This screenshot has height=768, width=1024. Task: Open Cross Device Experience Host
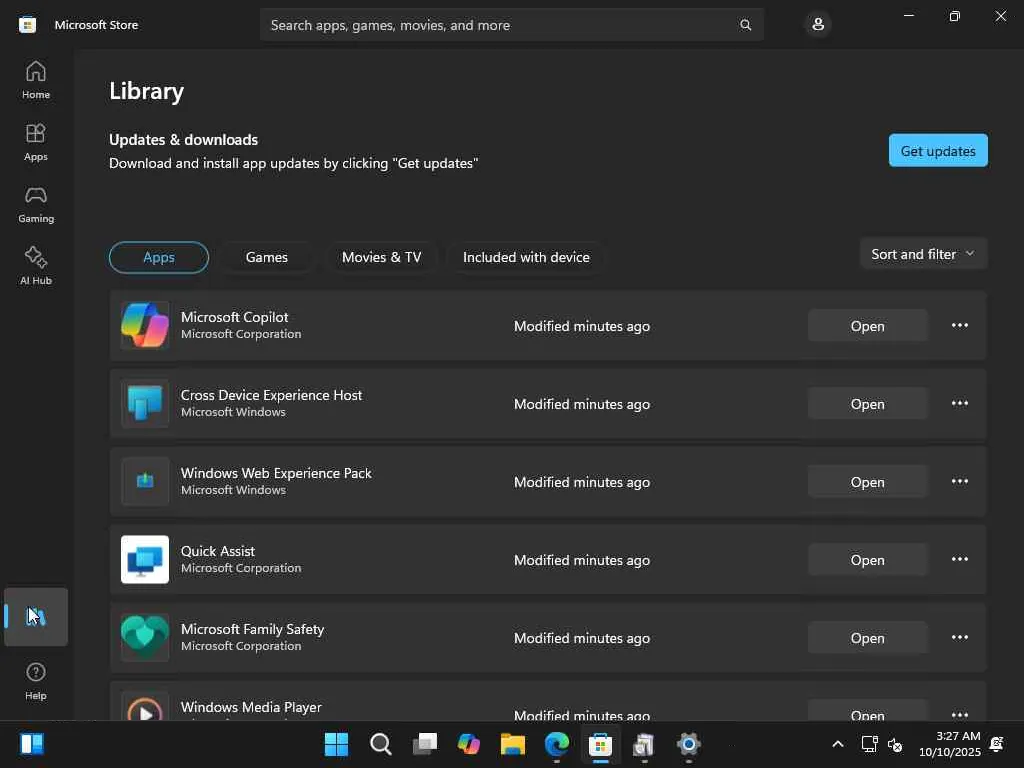[867, 404]
